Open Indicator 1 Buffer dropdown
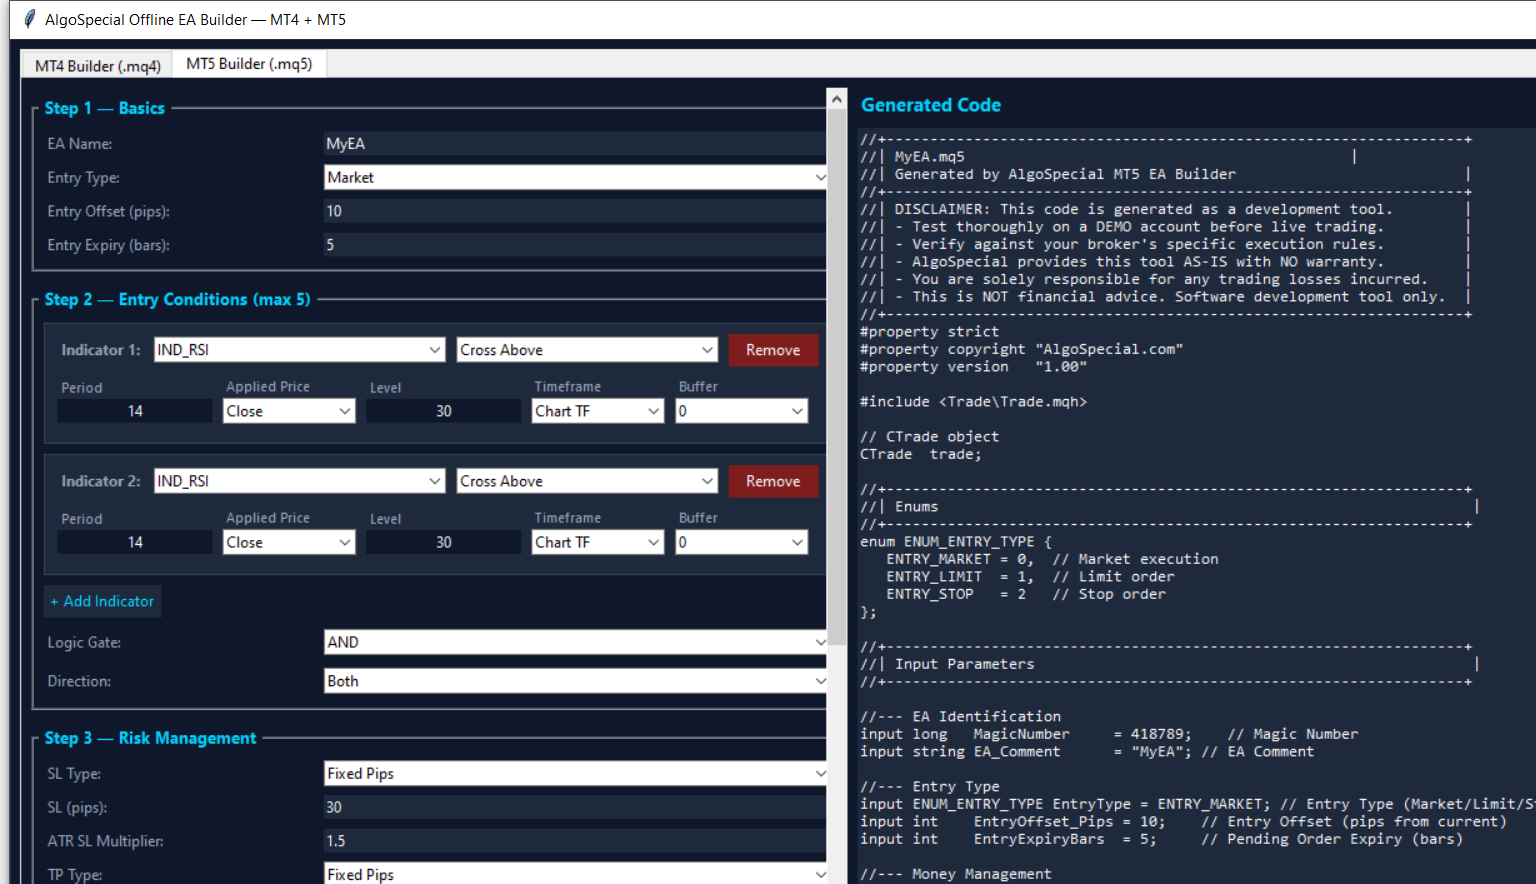The height and width of the screenshot is (884, 1536). [x=741, y=411]
